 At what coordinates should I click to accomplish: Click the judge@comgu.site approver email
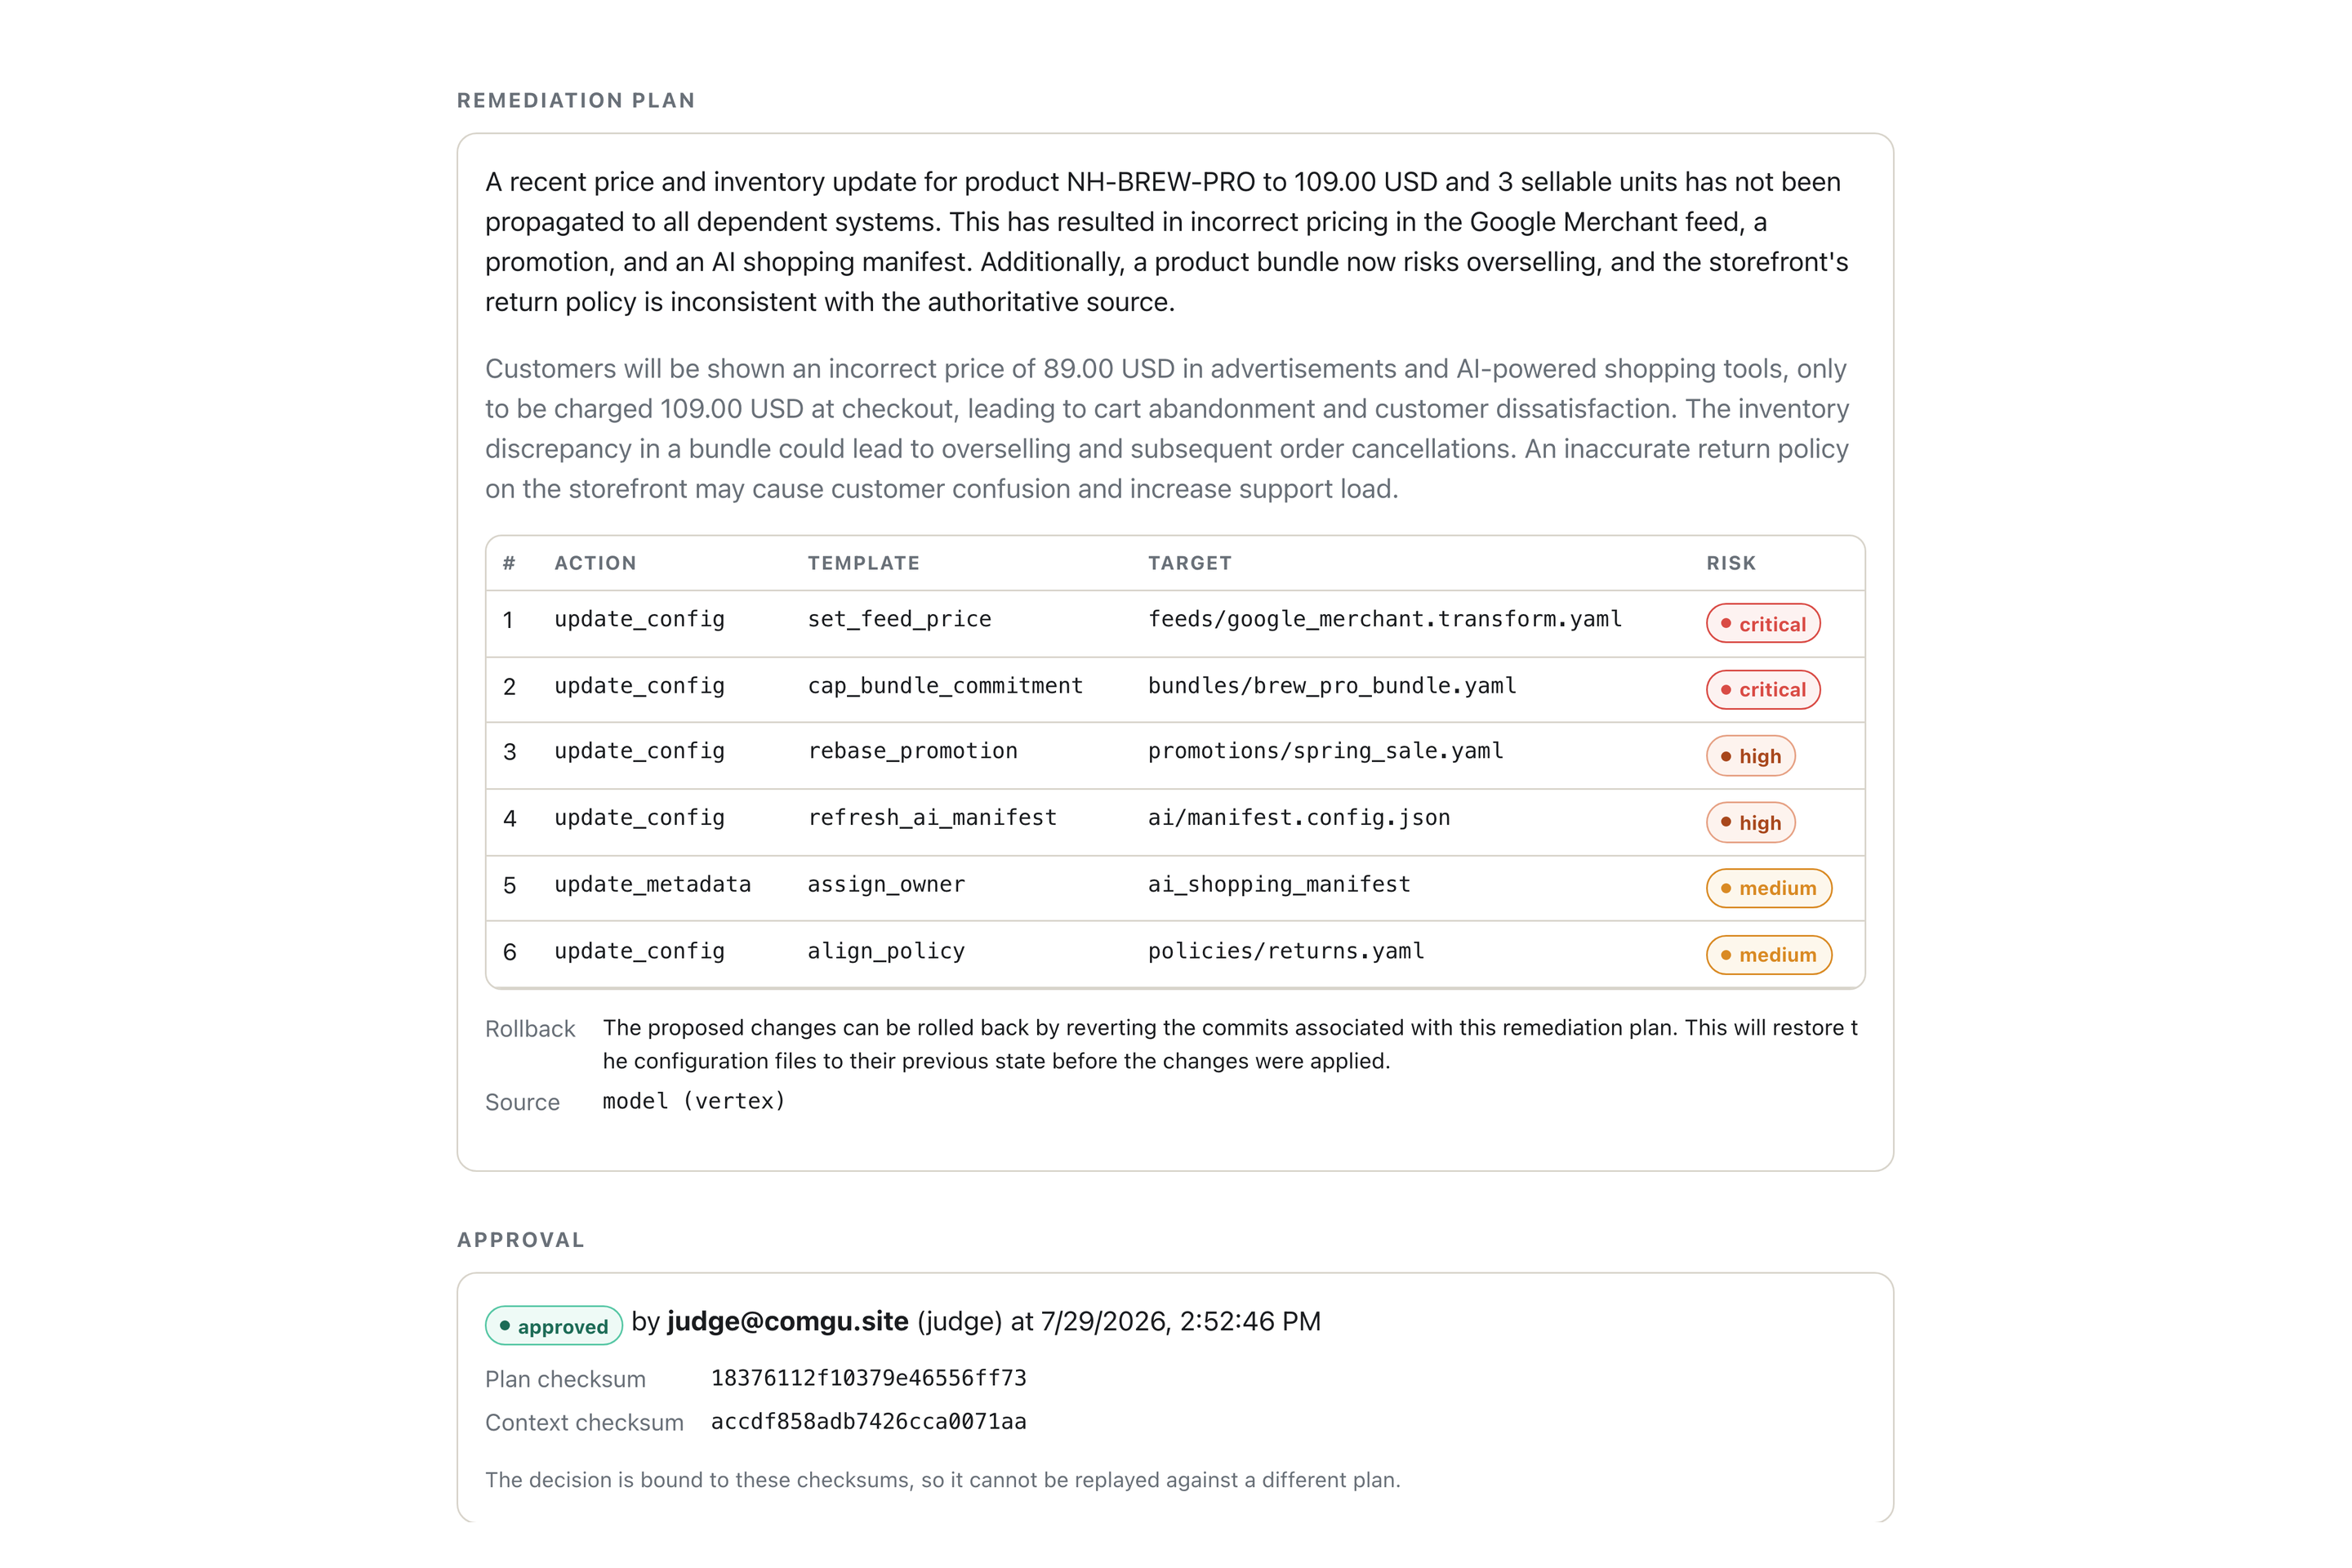788,1321
